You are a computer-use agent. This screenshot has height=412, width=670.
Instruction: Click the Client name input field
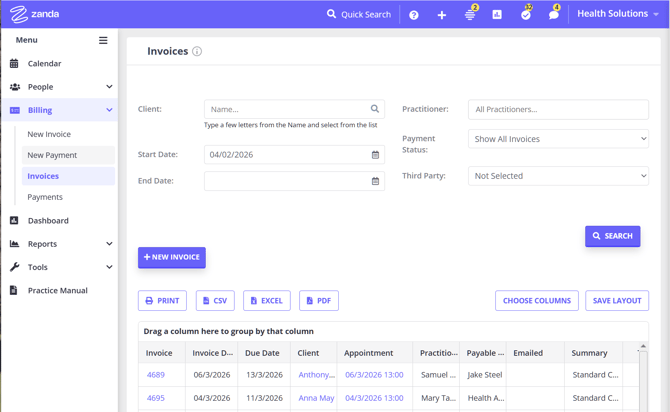point(286,109)
